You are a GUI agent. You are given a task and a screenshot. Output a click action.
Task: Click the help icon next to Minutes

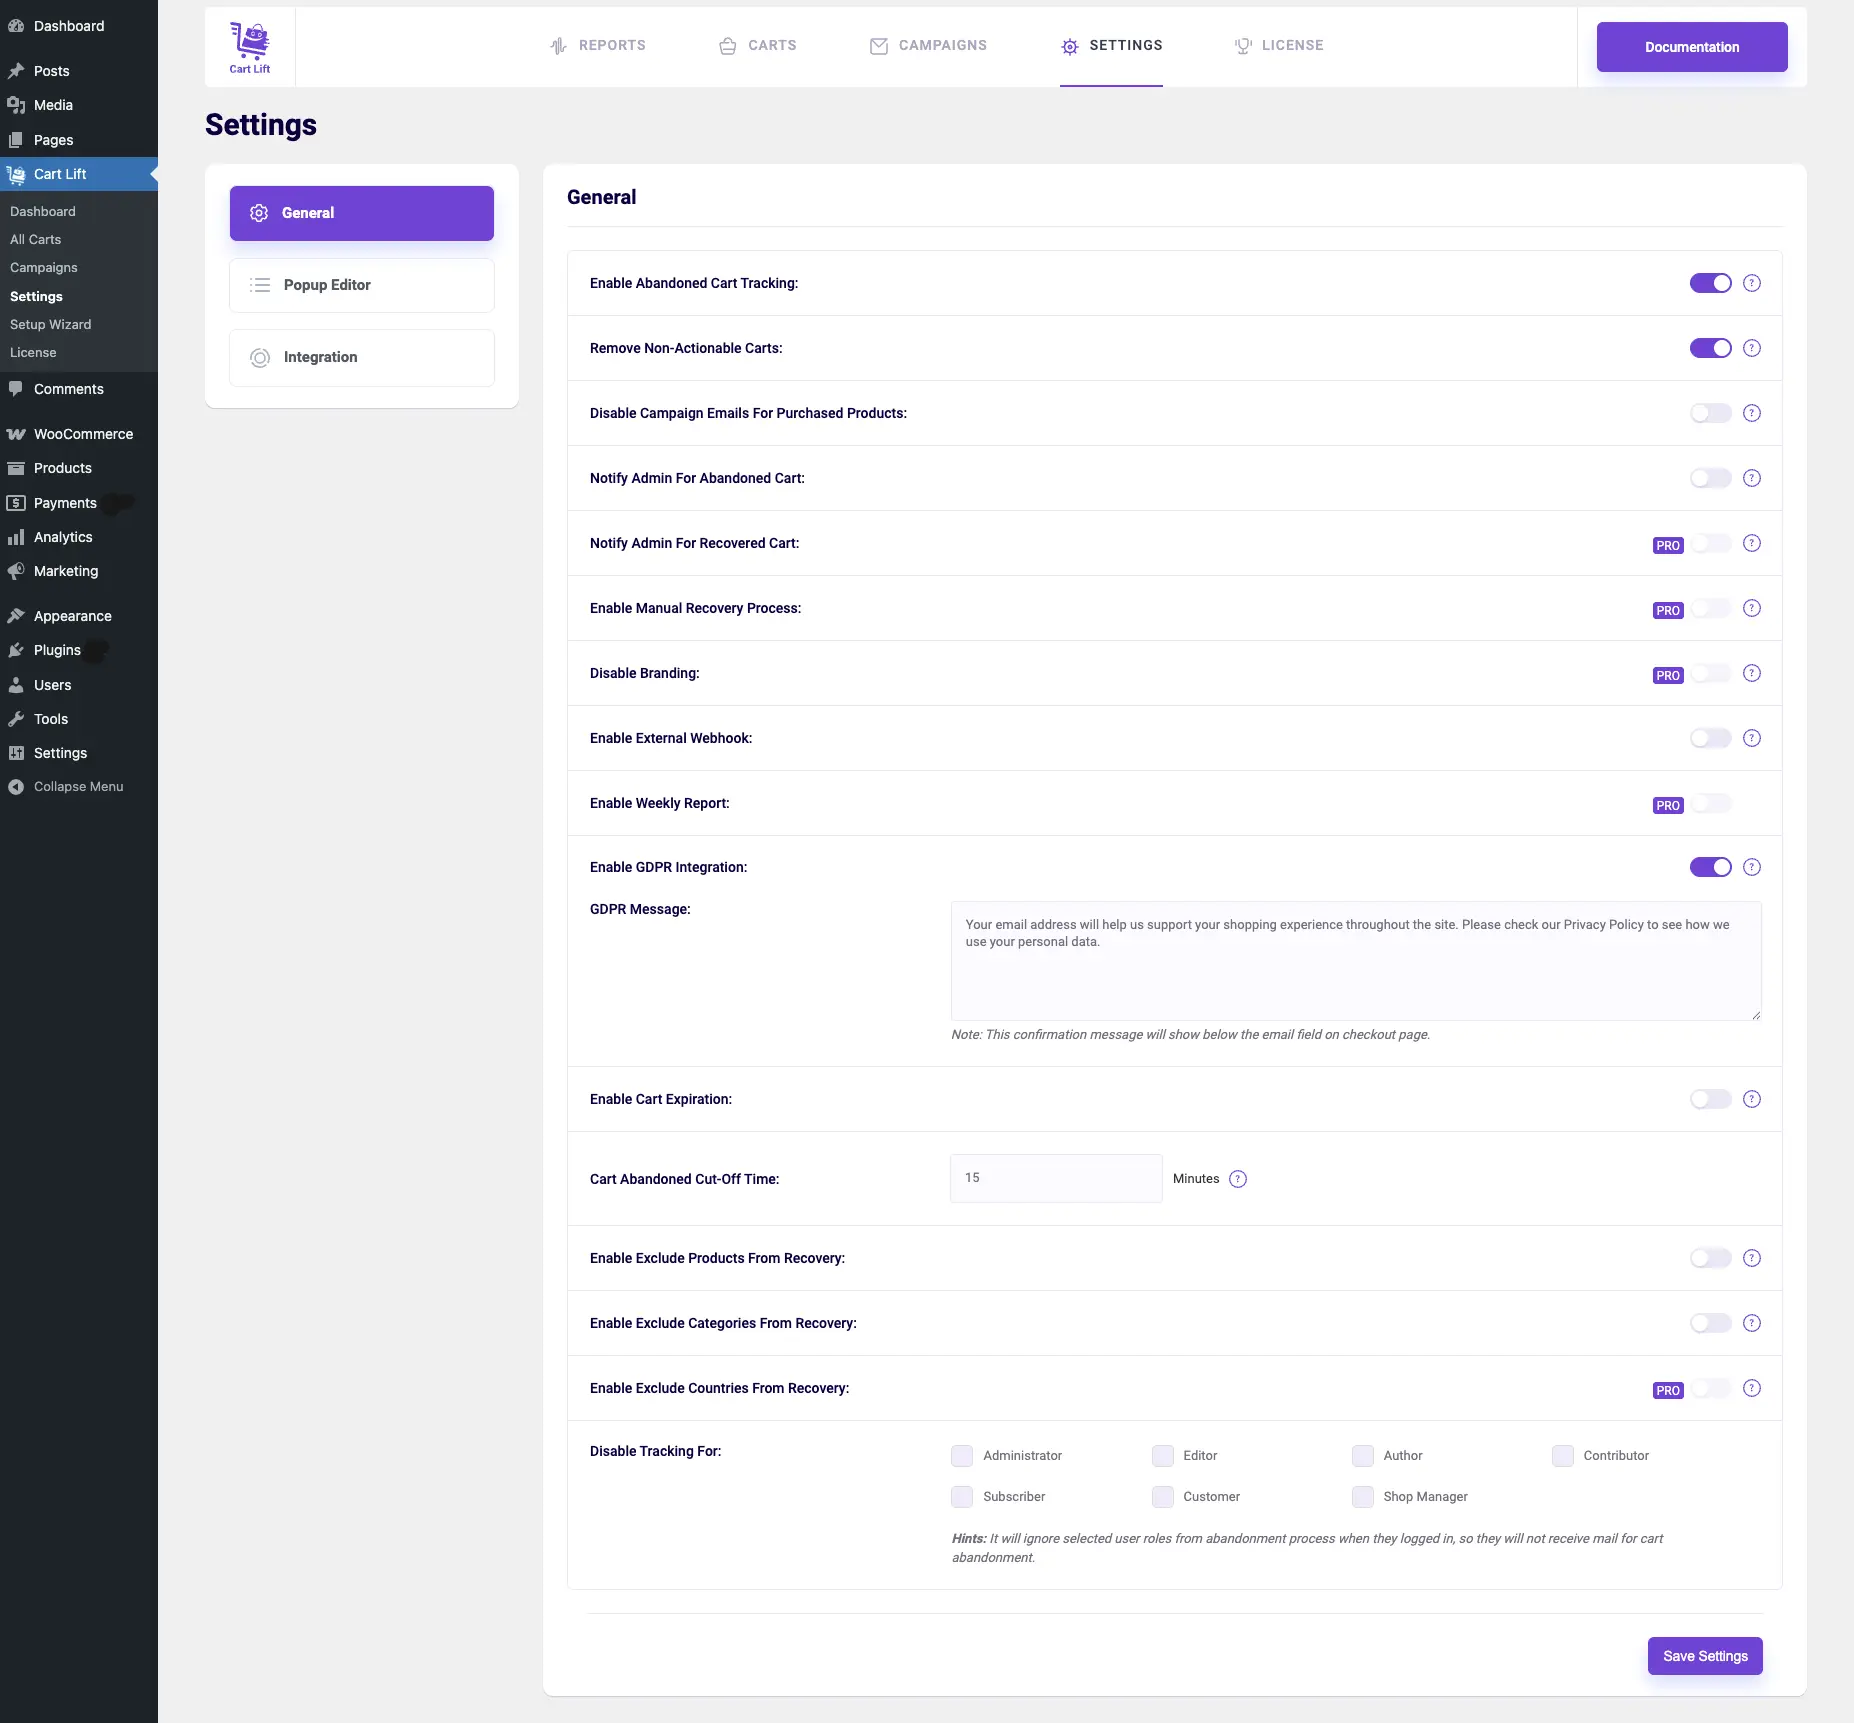[1238, 1179]
